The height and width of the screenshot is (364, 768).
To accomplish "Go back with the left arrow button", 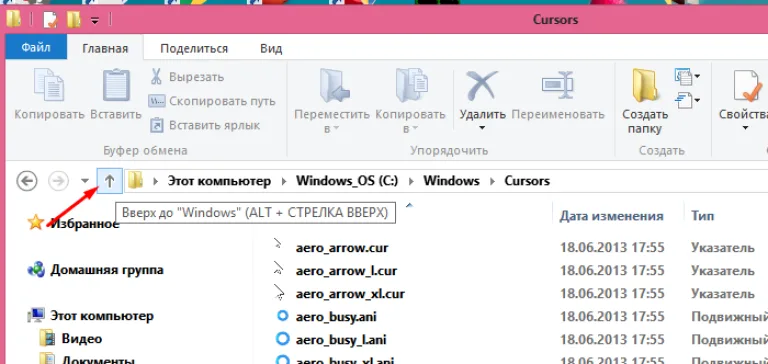I will coord(27,181).
